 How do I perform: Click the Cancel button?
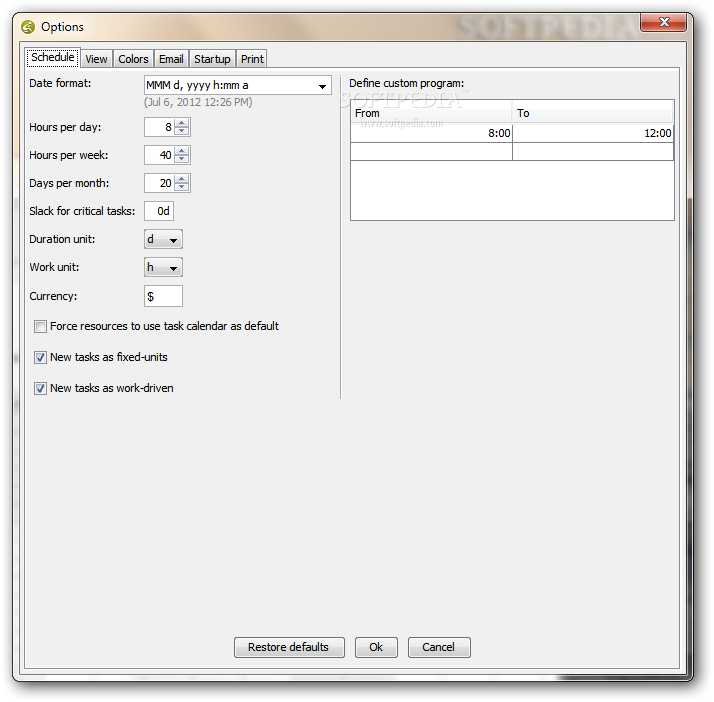click(439, 647)
